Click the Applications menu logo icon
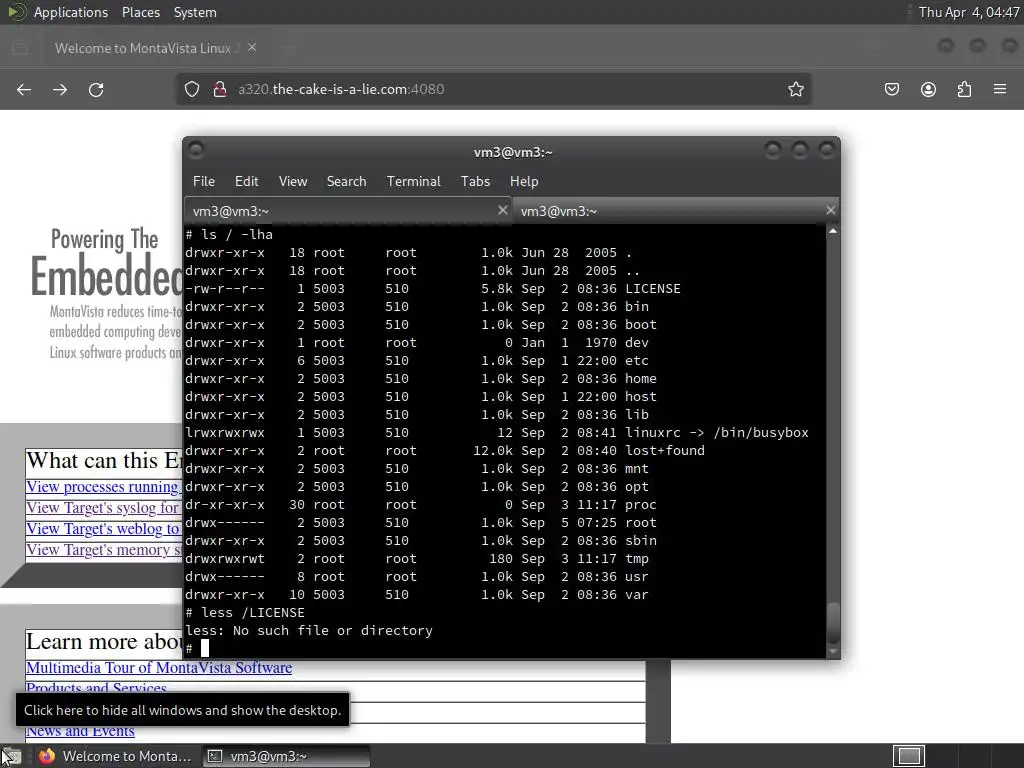The image size is (1024, 768). click(x=16, y=12)
